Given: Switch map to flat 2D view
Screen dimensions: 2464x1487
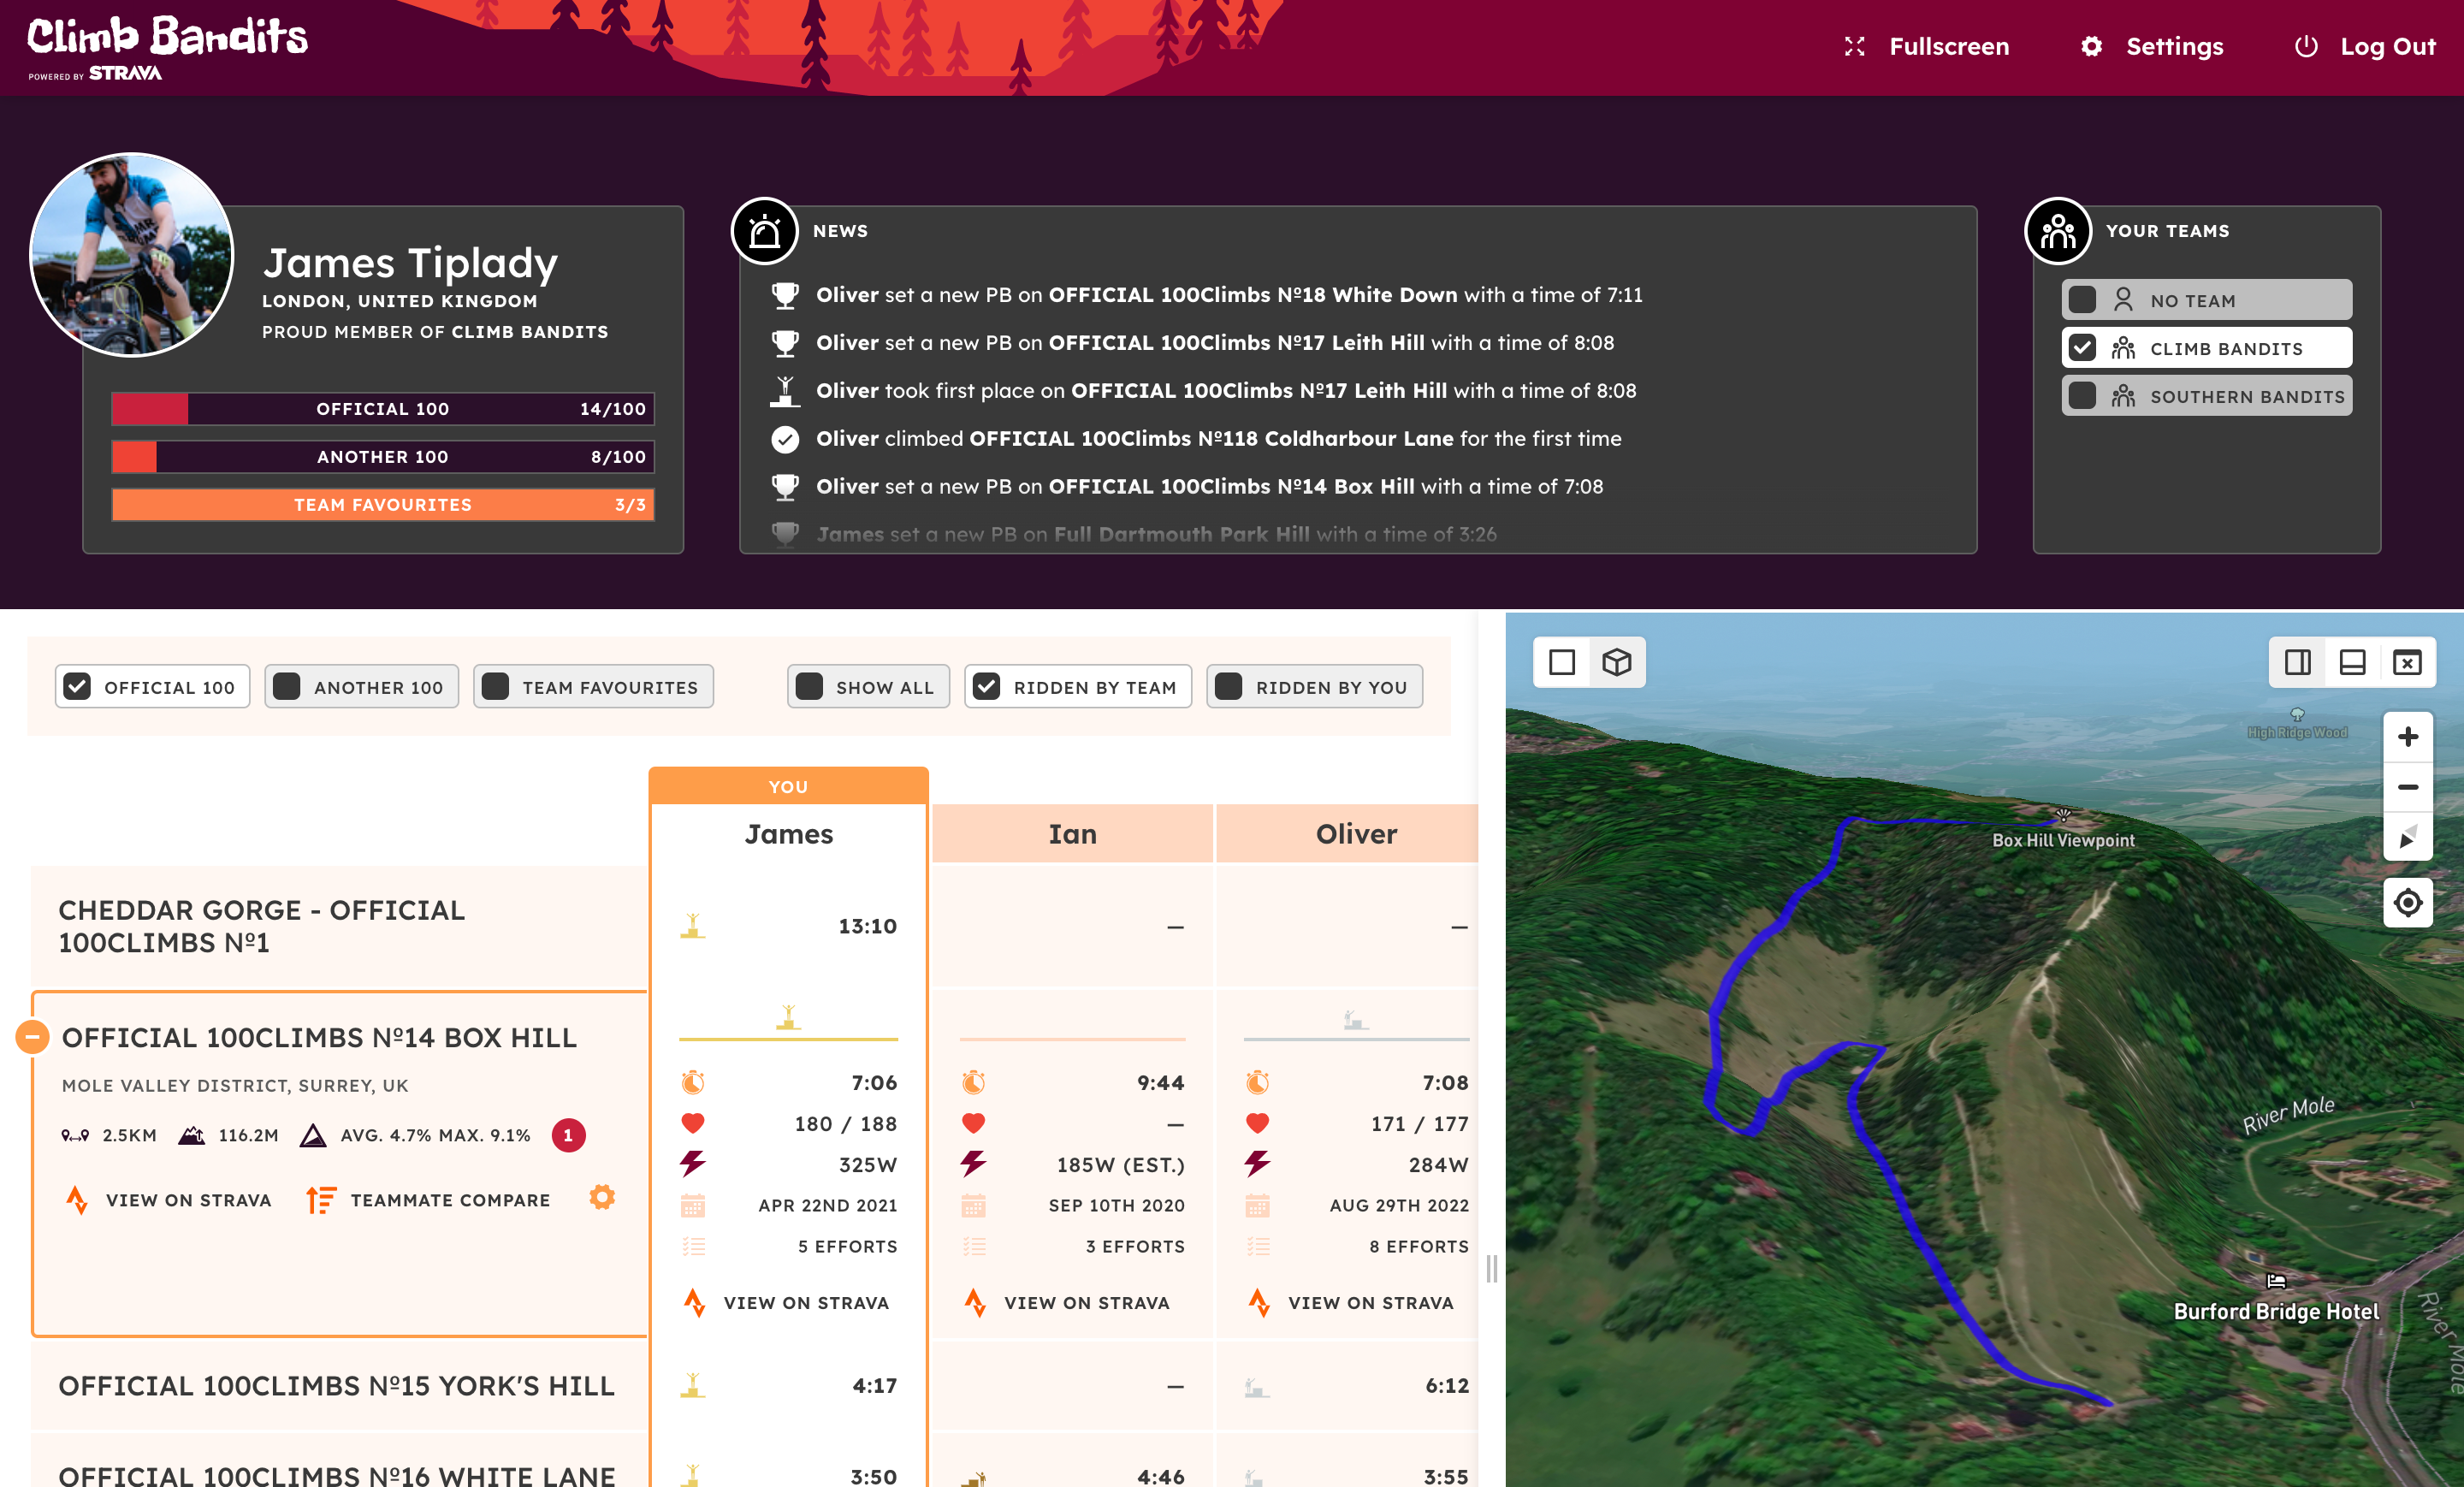Looking at the screenshot, I should (1561, 662).
